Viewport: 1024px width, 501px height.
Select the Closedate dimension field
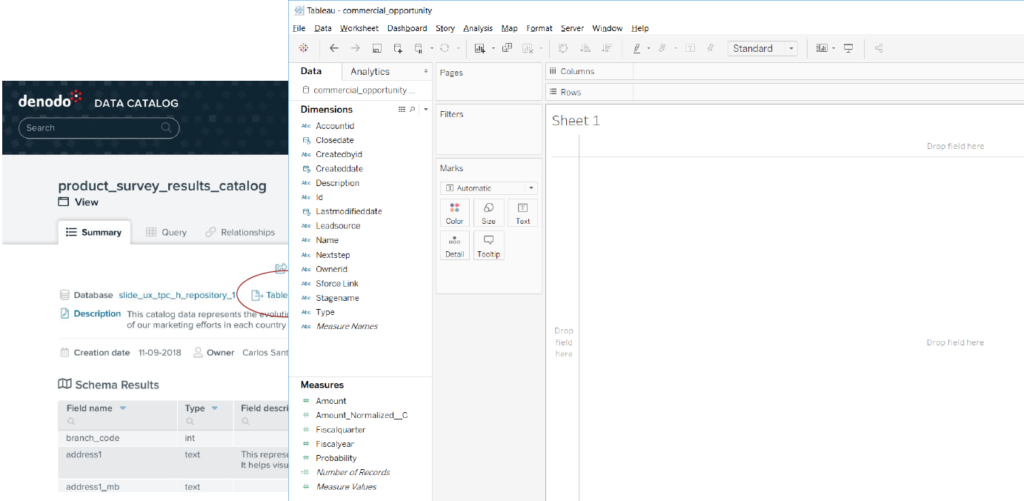pyautogui.click(x=334, y=140)
